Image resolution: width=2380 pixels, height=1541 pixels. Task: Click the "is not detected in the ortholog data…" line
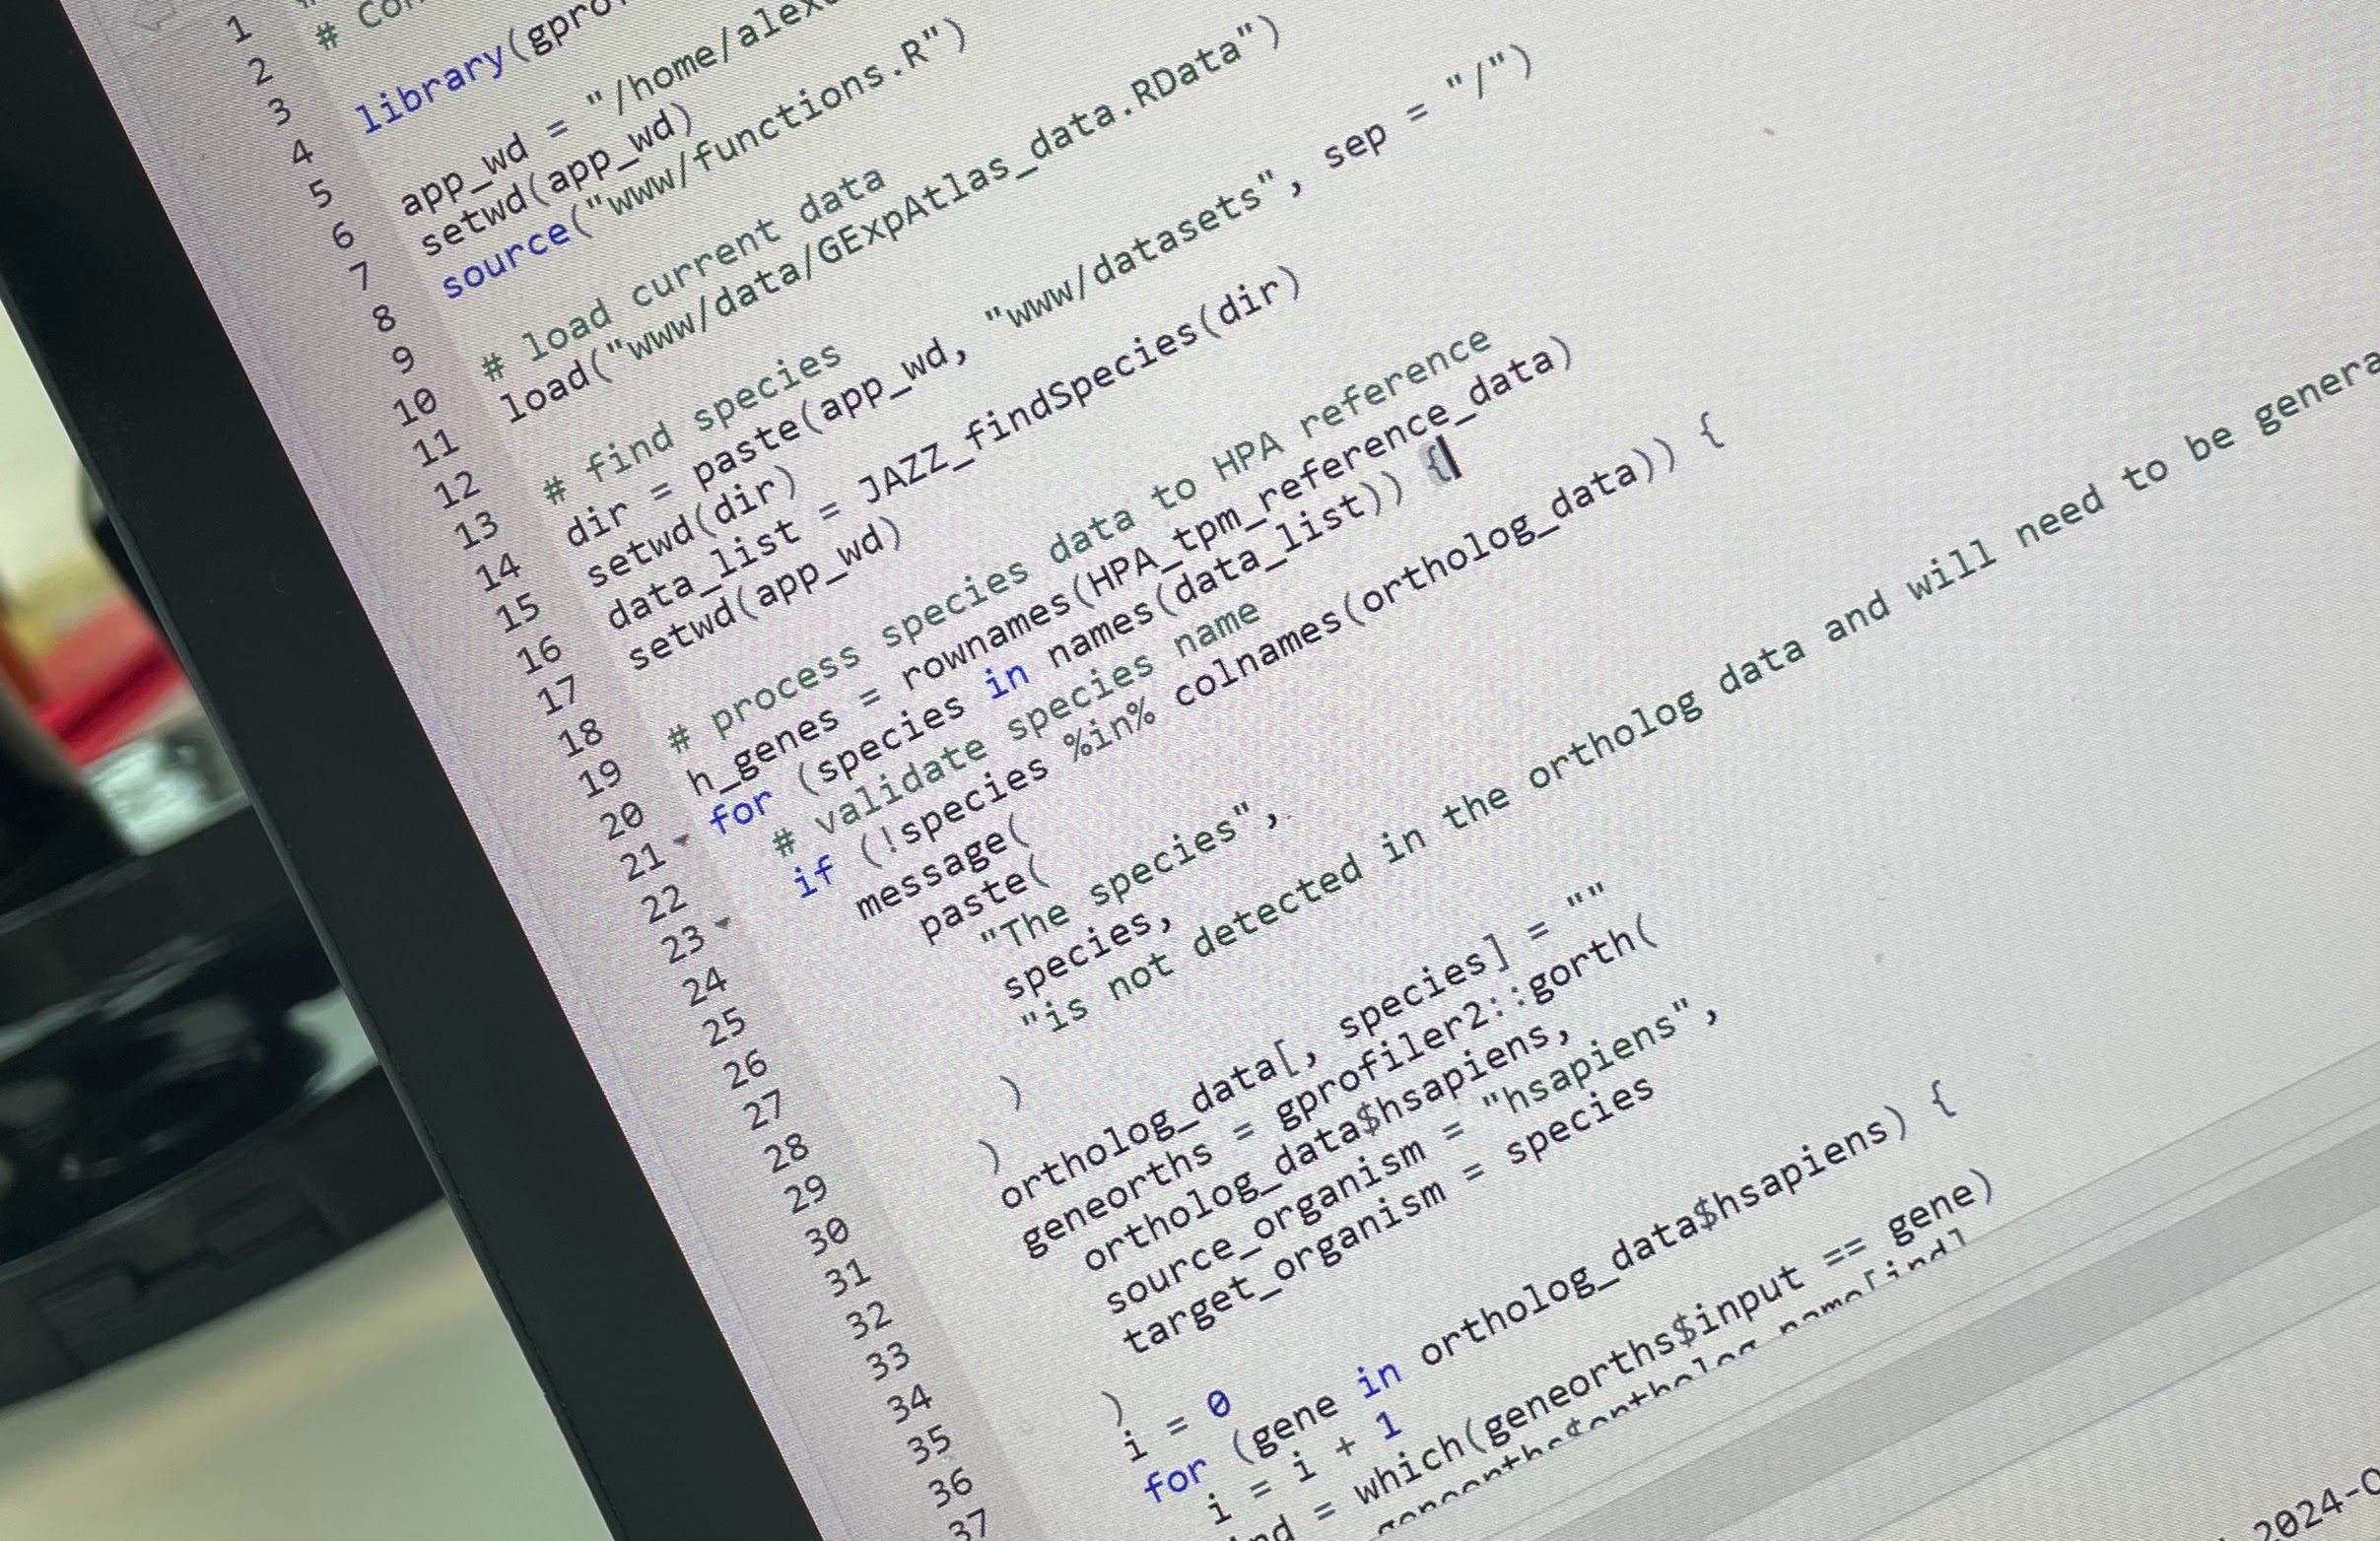pyautogui.click(x=1700, y=690)
